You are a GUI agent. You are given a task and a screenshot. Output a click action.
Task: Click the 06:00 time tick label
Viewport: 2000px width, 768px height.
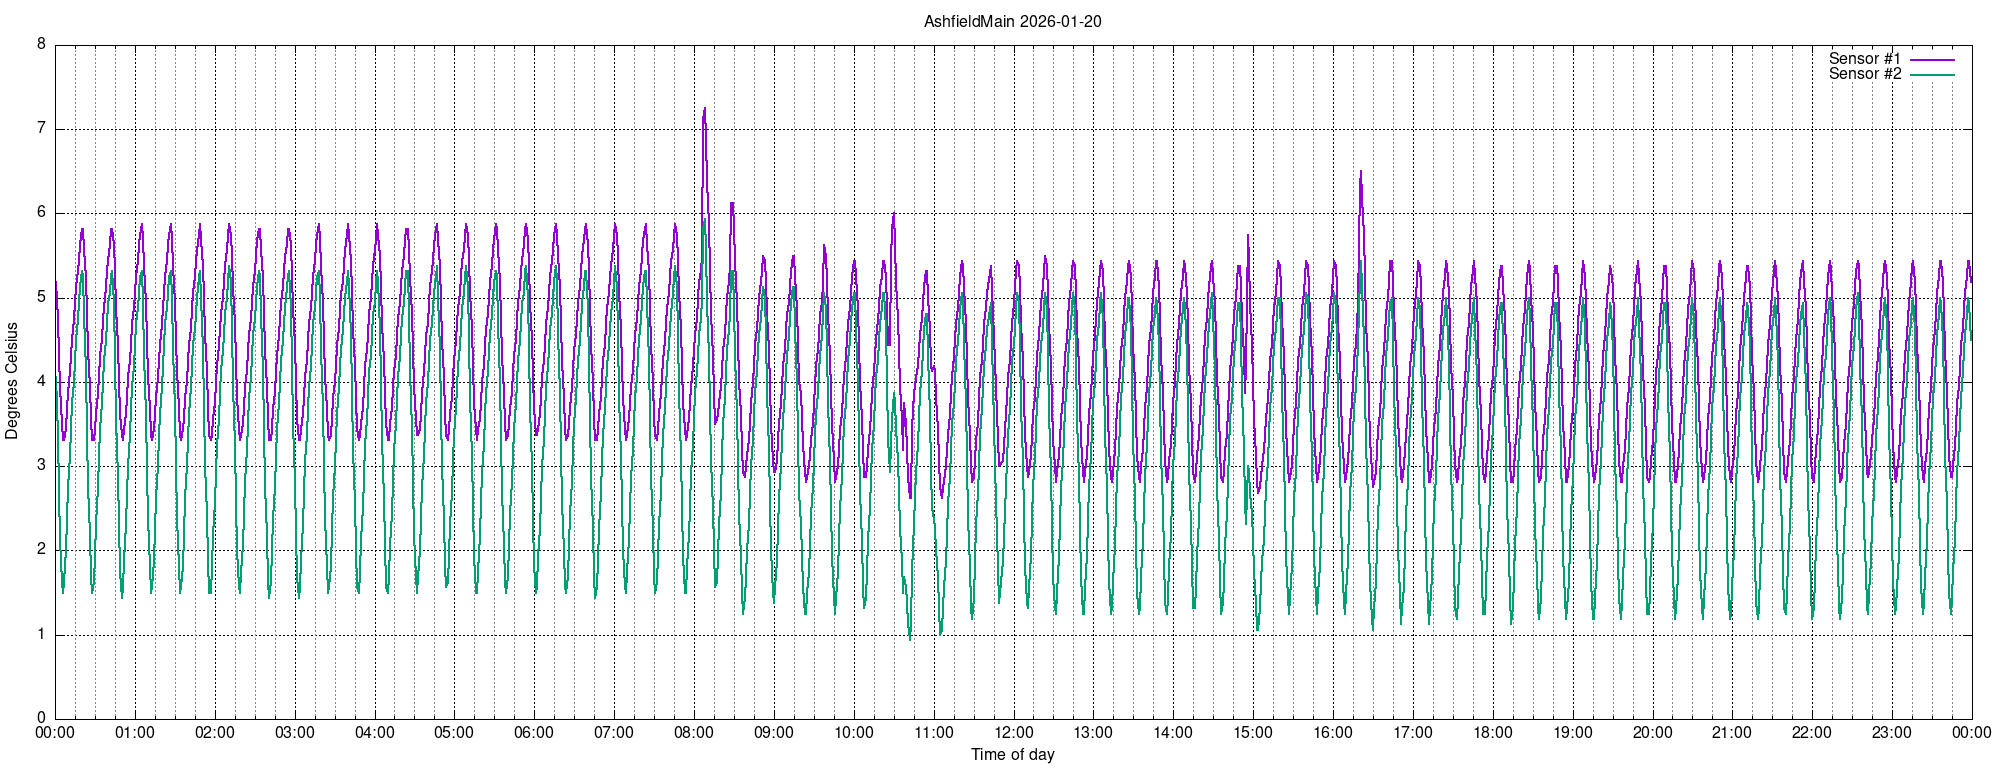pyautogui.click(x=534, y=733)
